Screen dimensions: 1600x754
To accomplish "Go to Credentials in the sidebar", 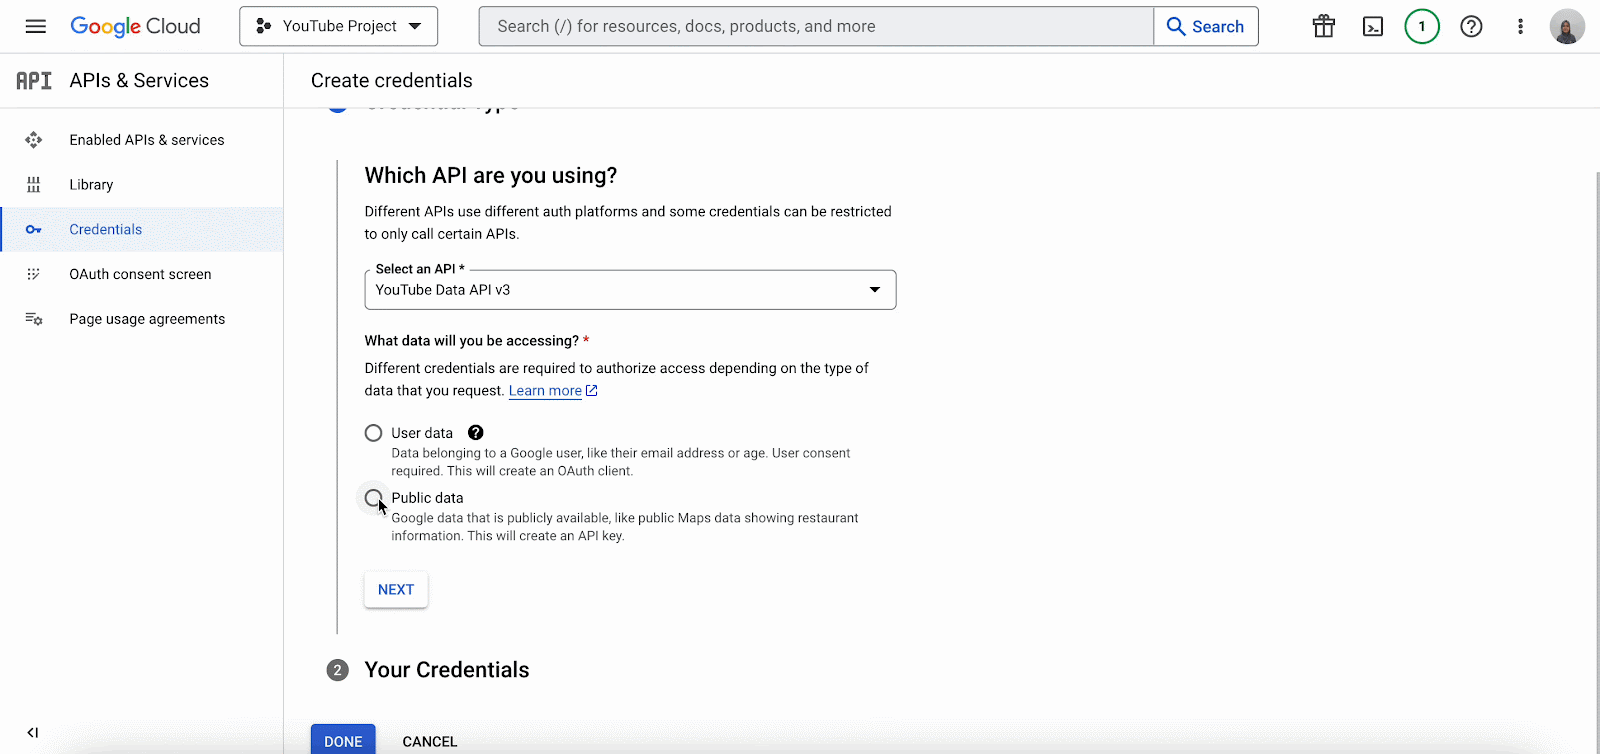I will tap(142, 230).
